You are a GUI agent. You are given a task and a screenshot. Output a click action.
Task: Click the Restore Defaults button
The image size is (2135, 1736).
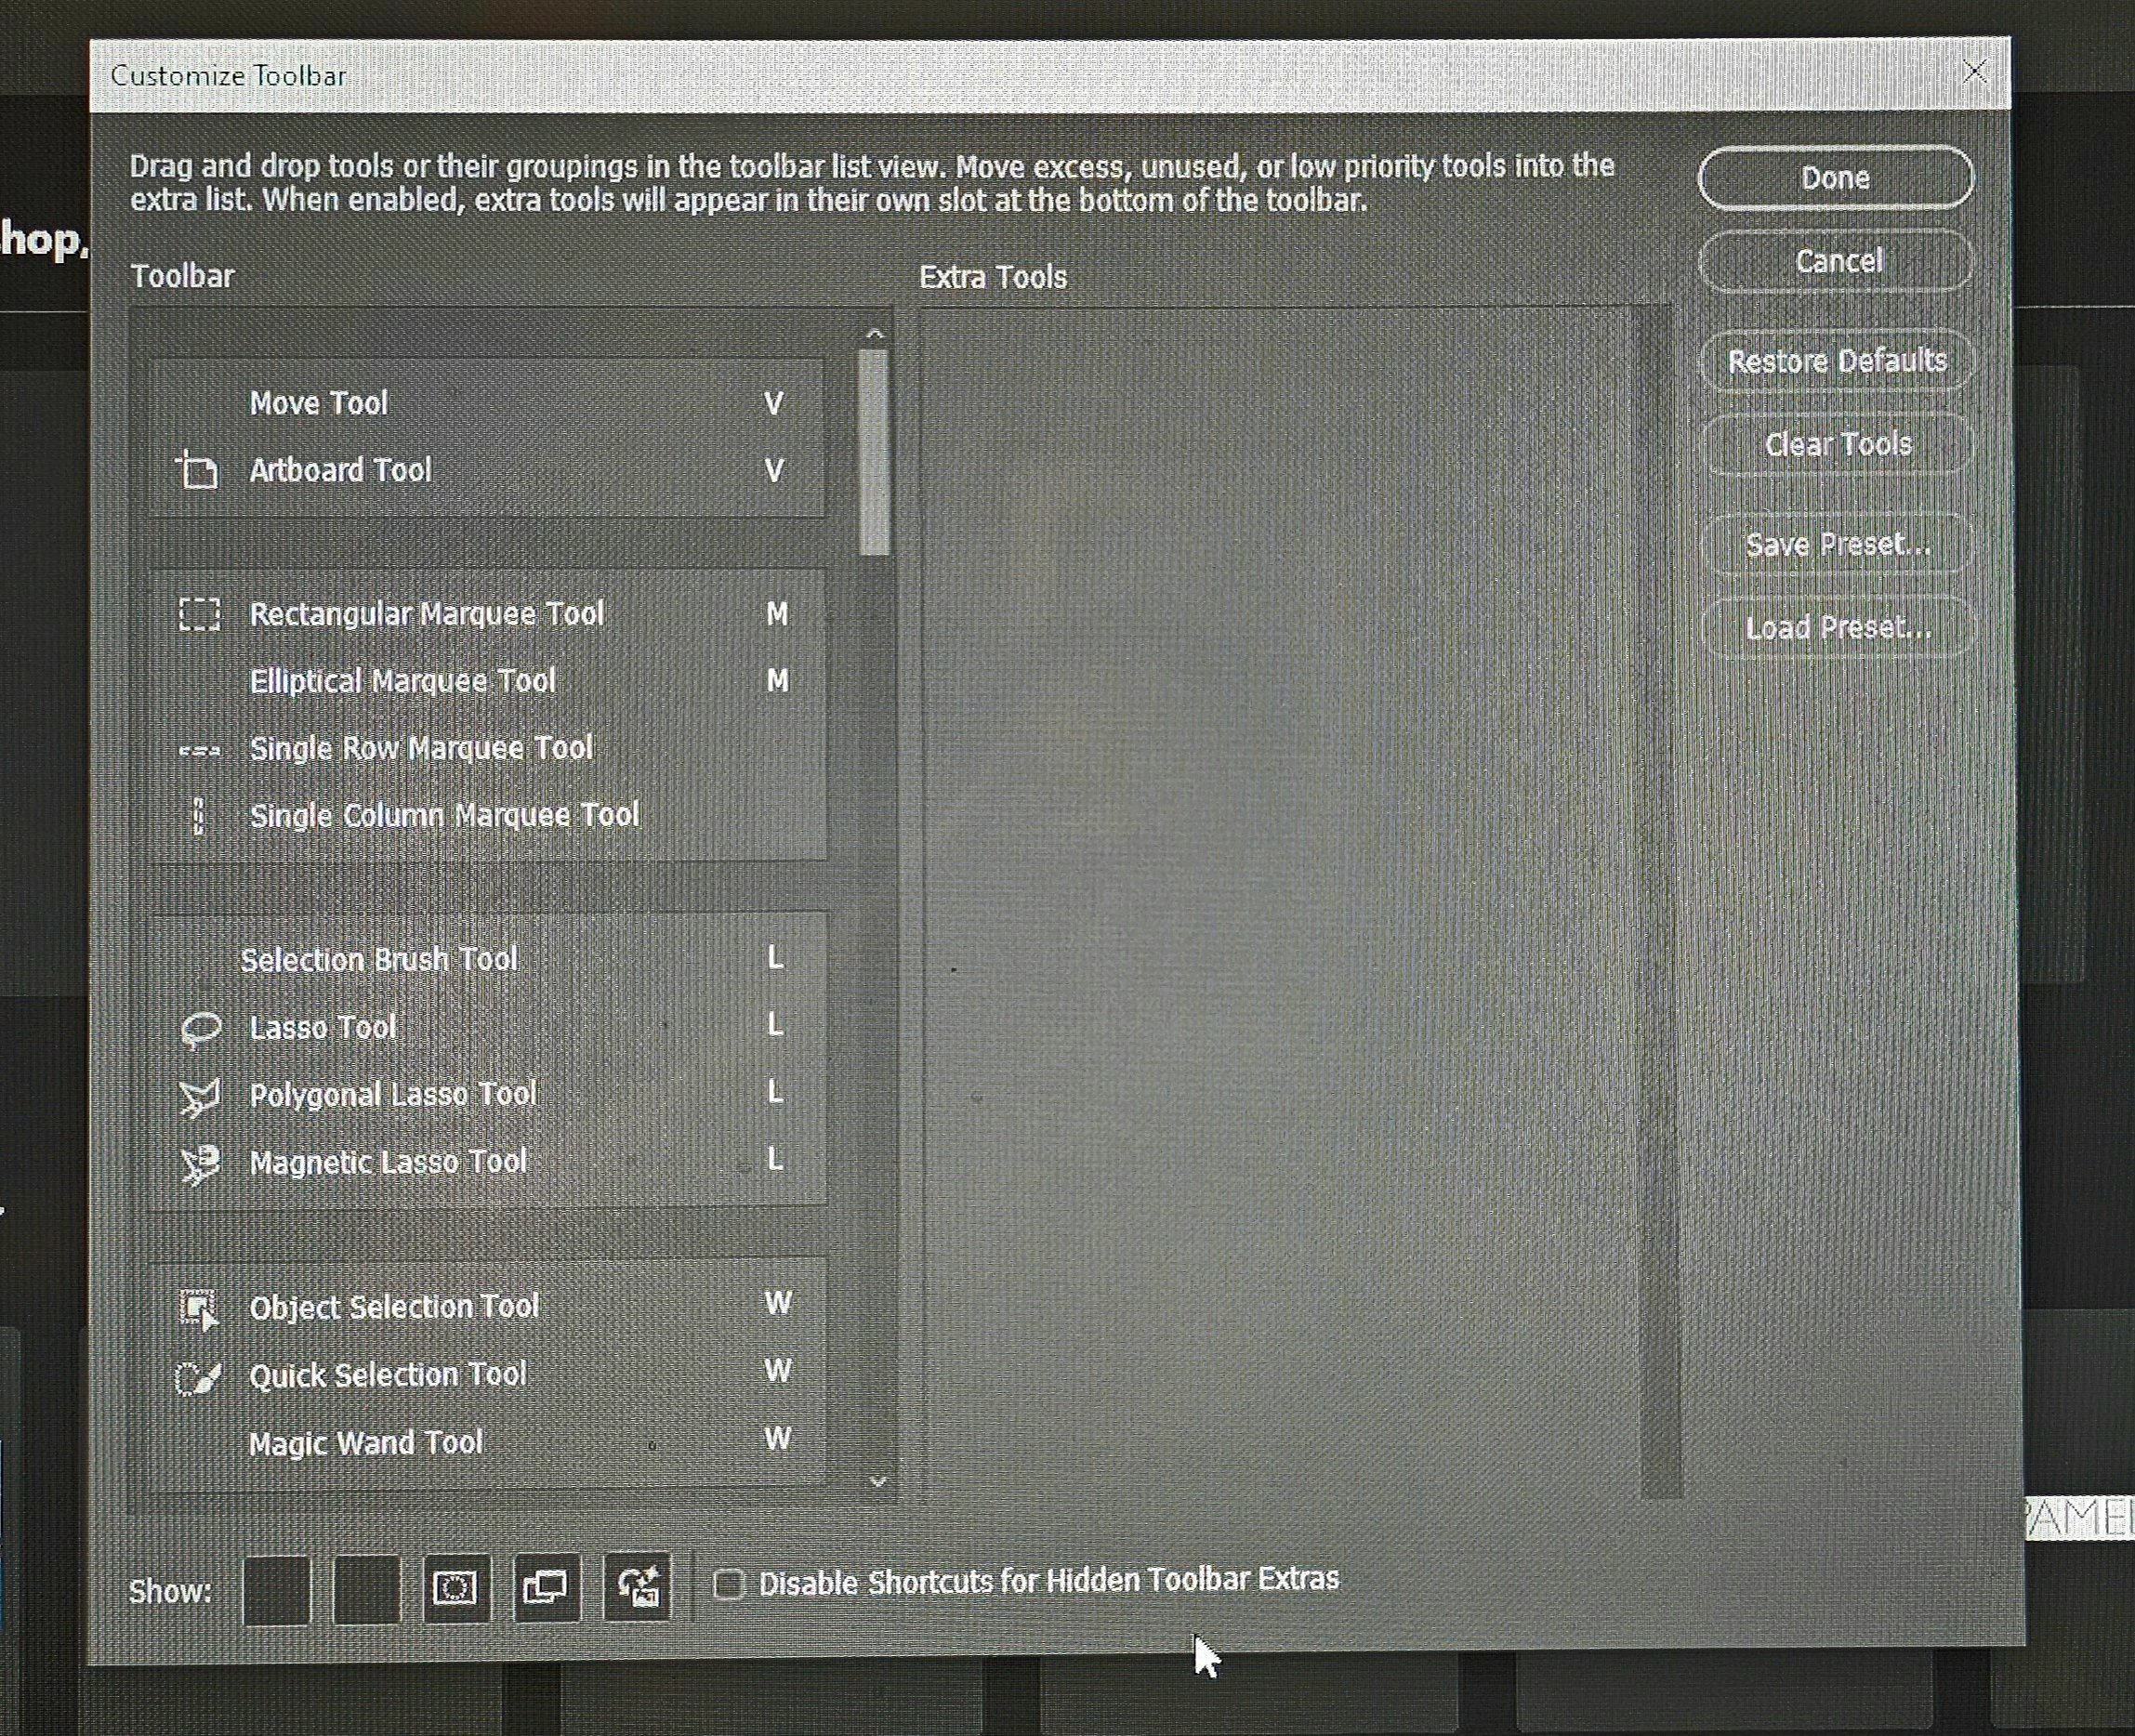[x=1837, y=361]
